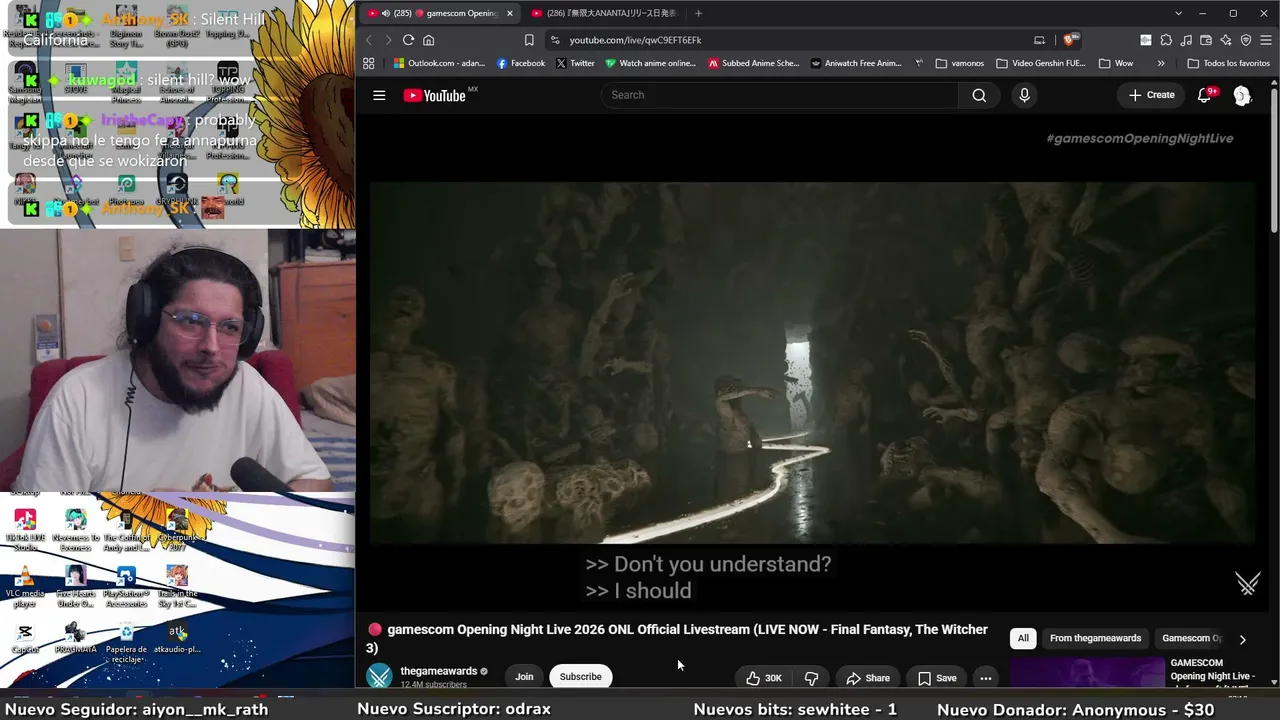Open thegameawards channel avatar
Screen dimensions: 1280x720
[x=379, y=677]
